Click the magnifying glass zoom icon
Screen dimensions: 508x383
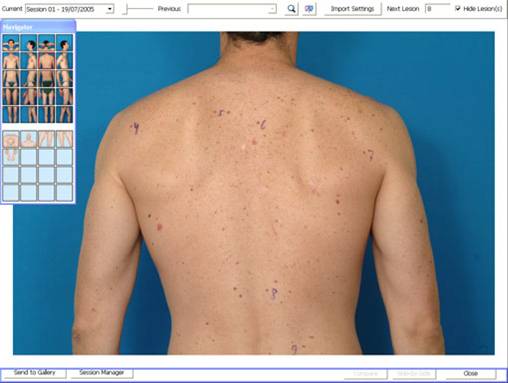tap(291, 9)
